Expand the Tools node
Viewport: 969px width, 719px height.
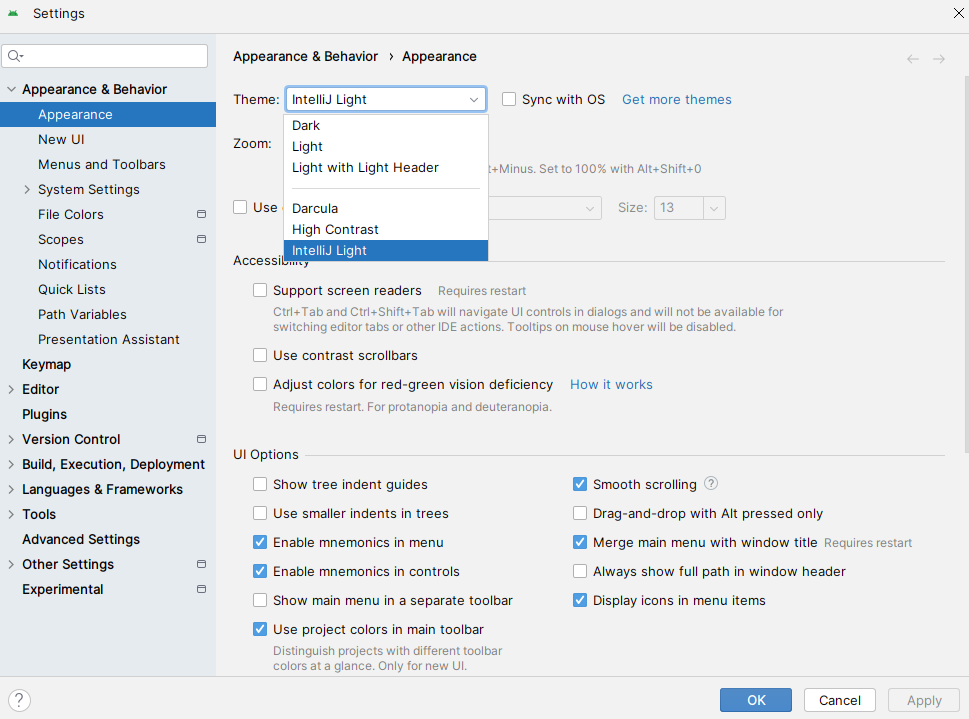pos(11,514)
